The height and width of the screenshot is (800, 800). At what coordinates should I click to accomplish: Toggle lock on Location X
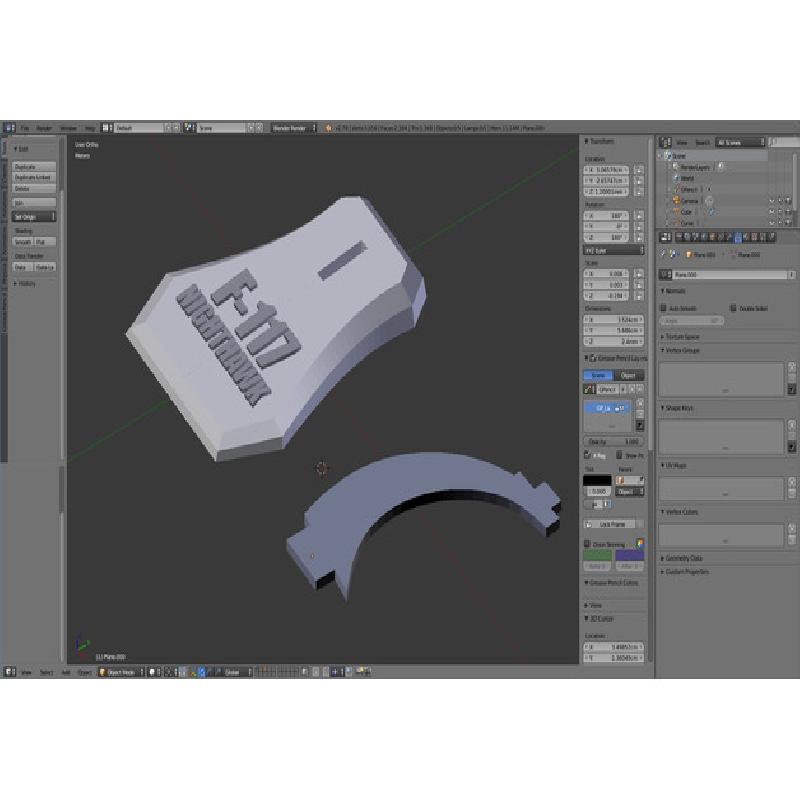coord(639,169)
